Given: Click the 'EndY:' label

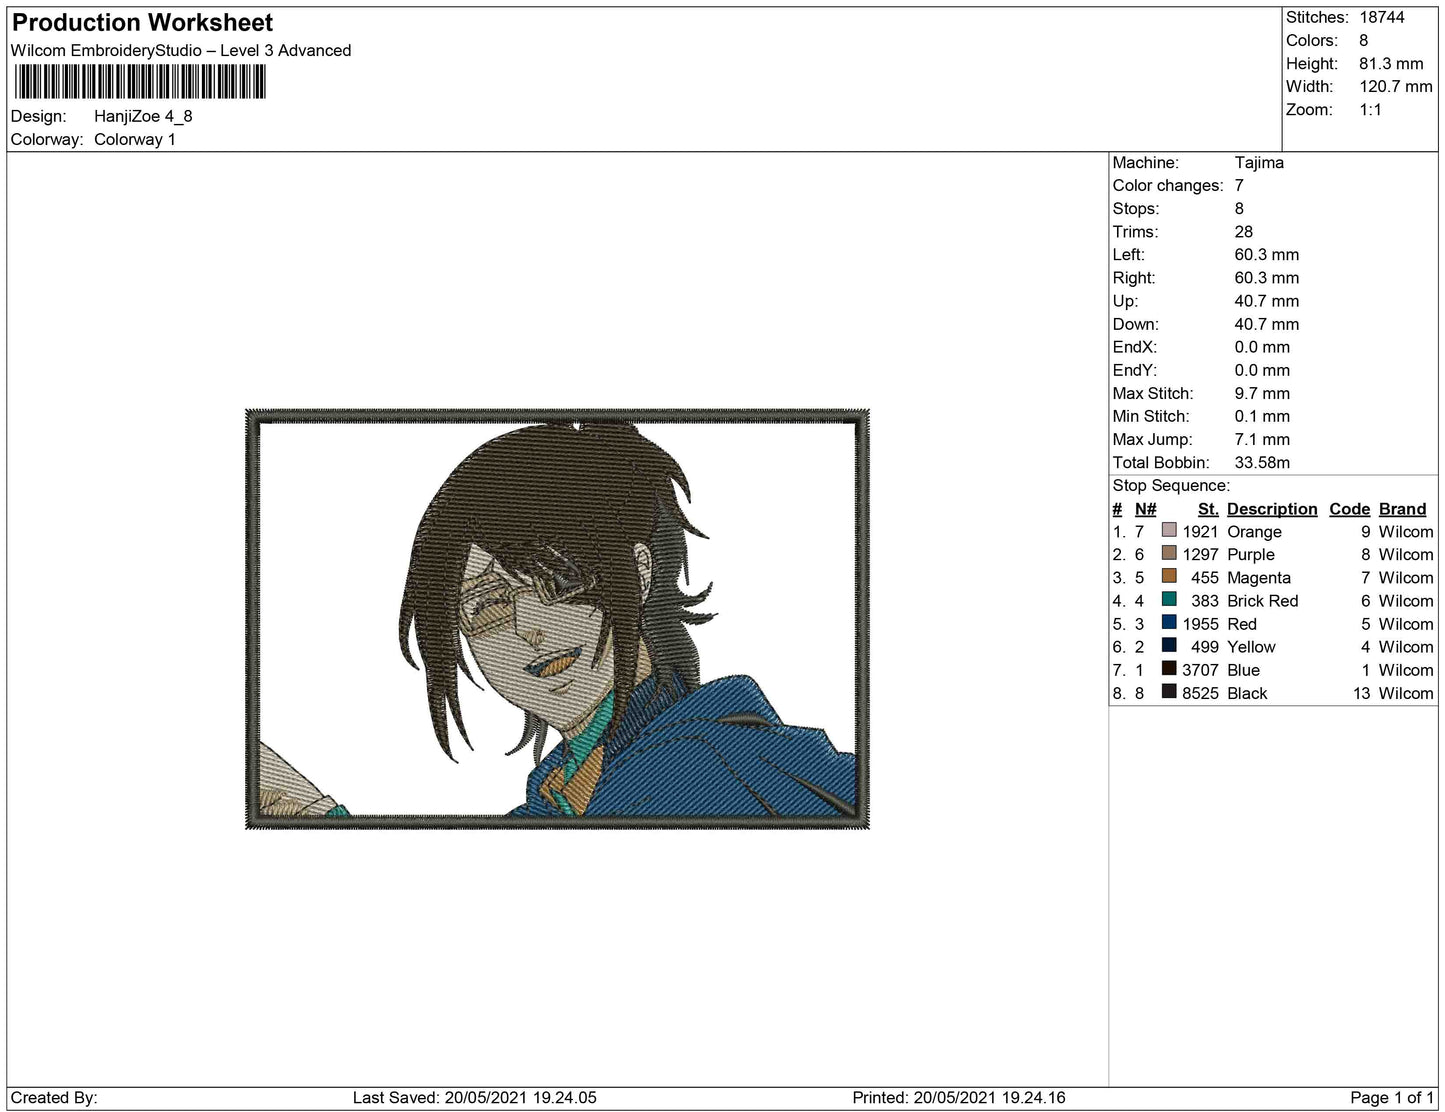Looking at the screenshot, I should click(1135, 369).
